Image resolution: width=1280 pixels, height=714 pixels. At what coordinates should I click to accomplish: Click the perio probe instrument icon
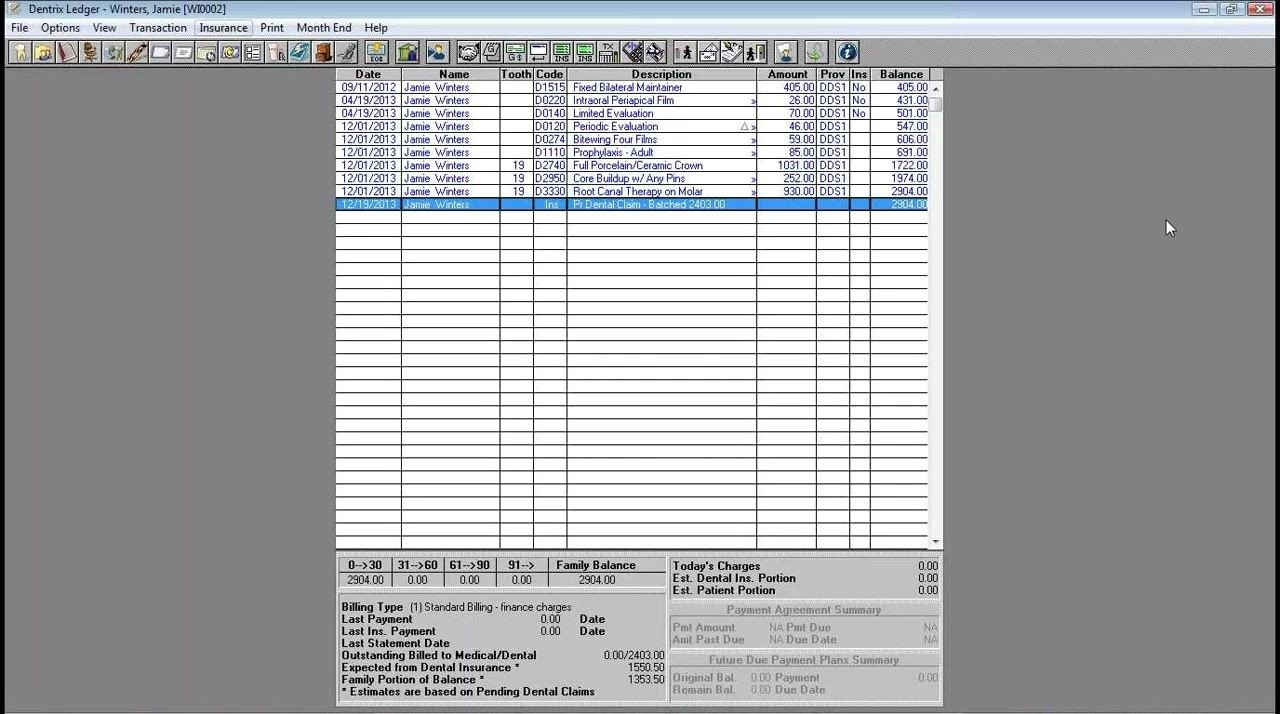(x=137, y=52)
